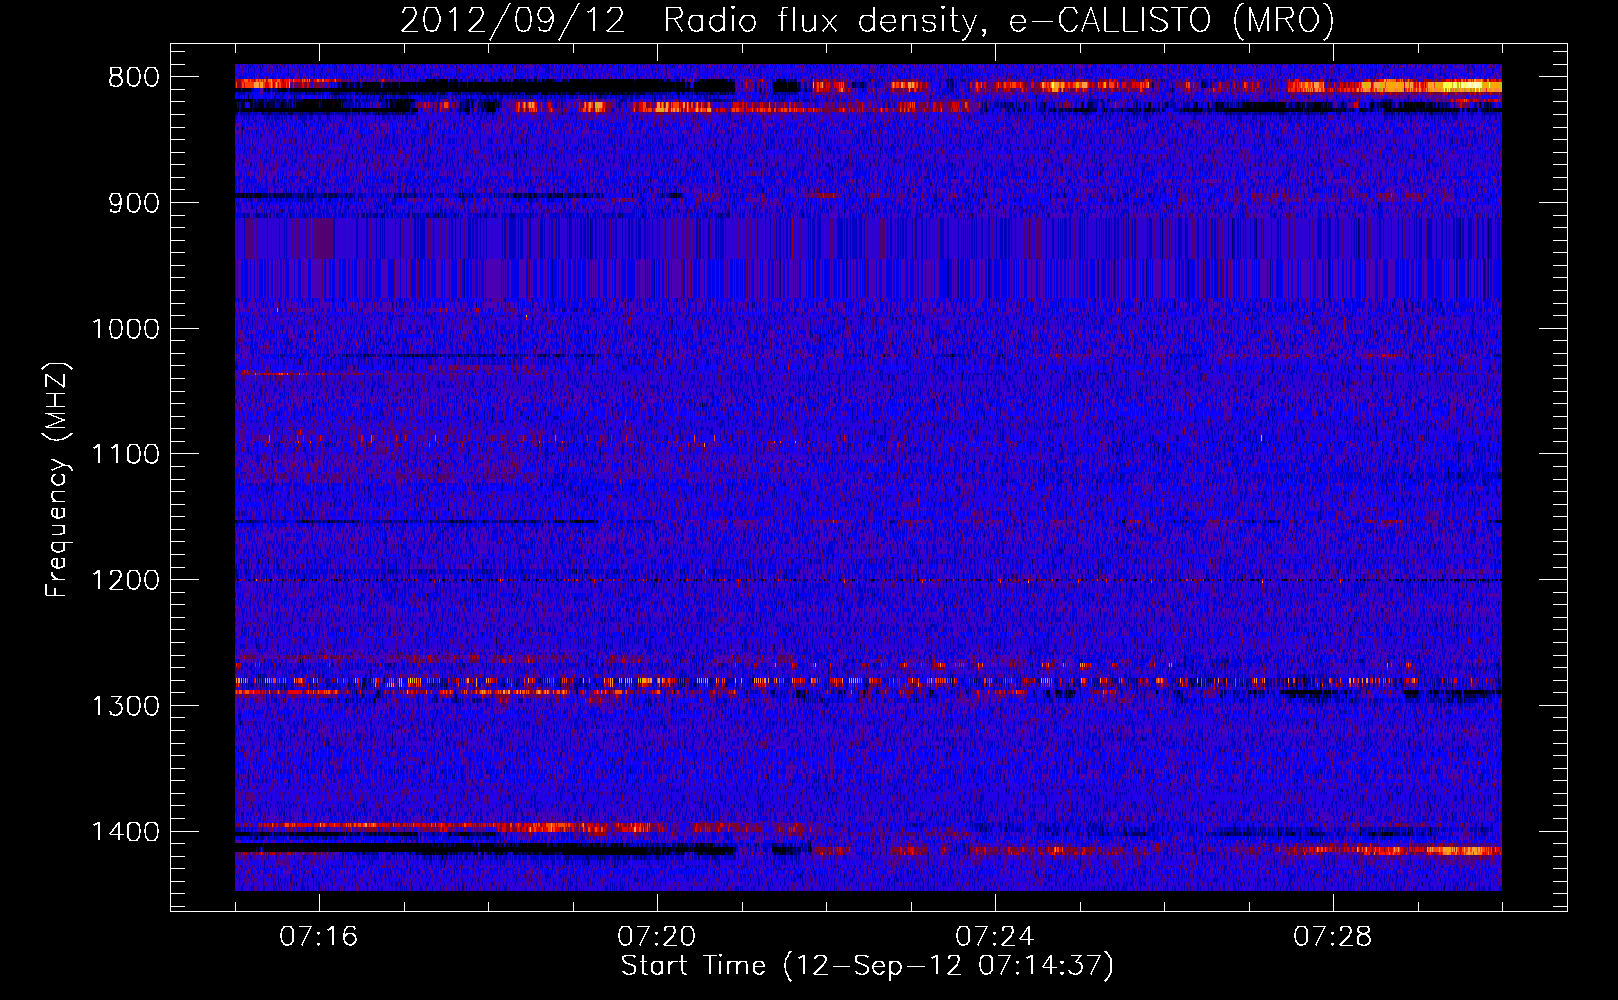Image resolution: width=1618 pixels, height=1000 pixels.
Task: Click the 07:24 time tick label
Action: 994,937
